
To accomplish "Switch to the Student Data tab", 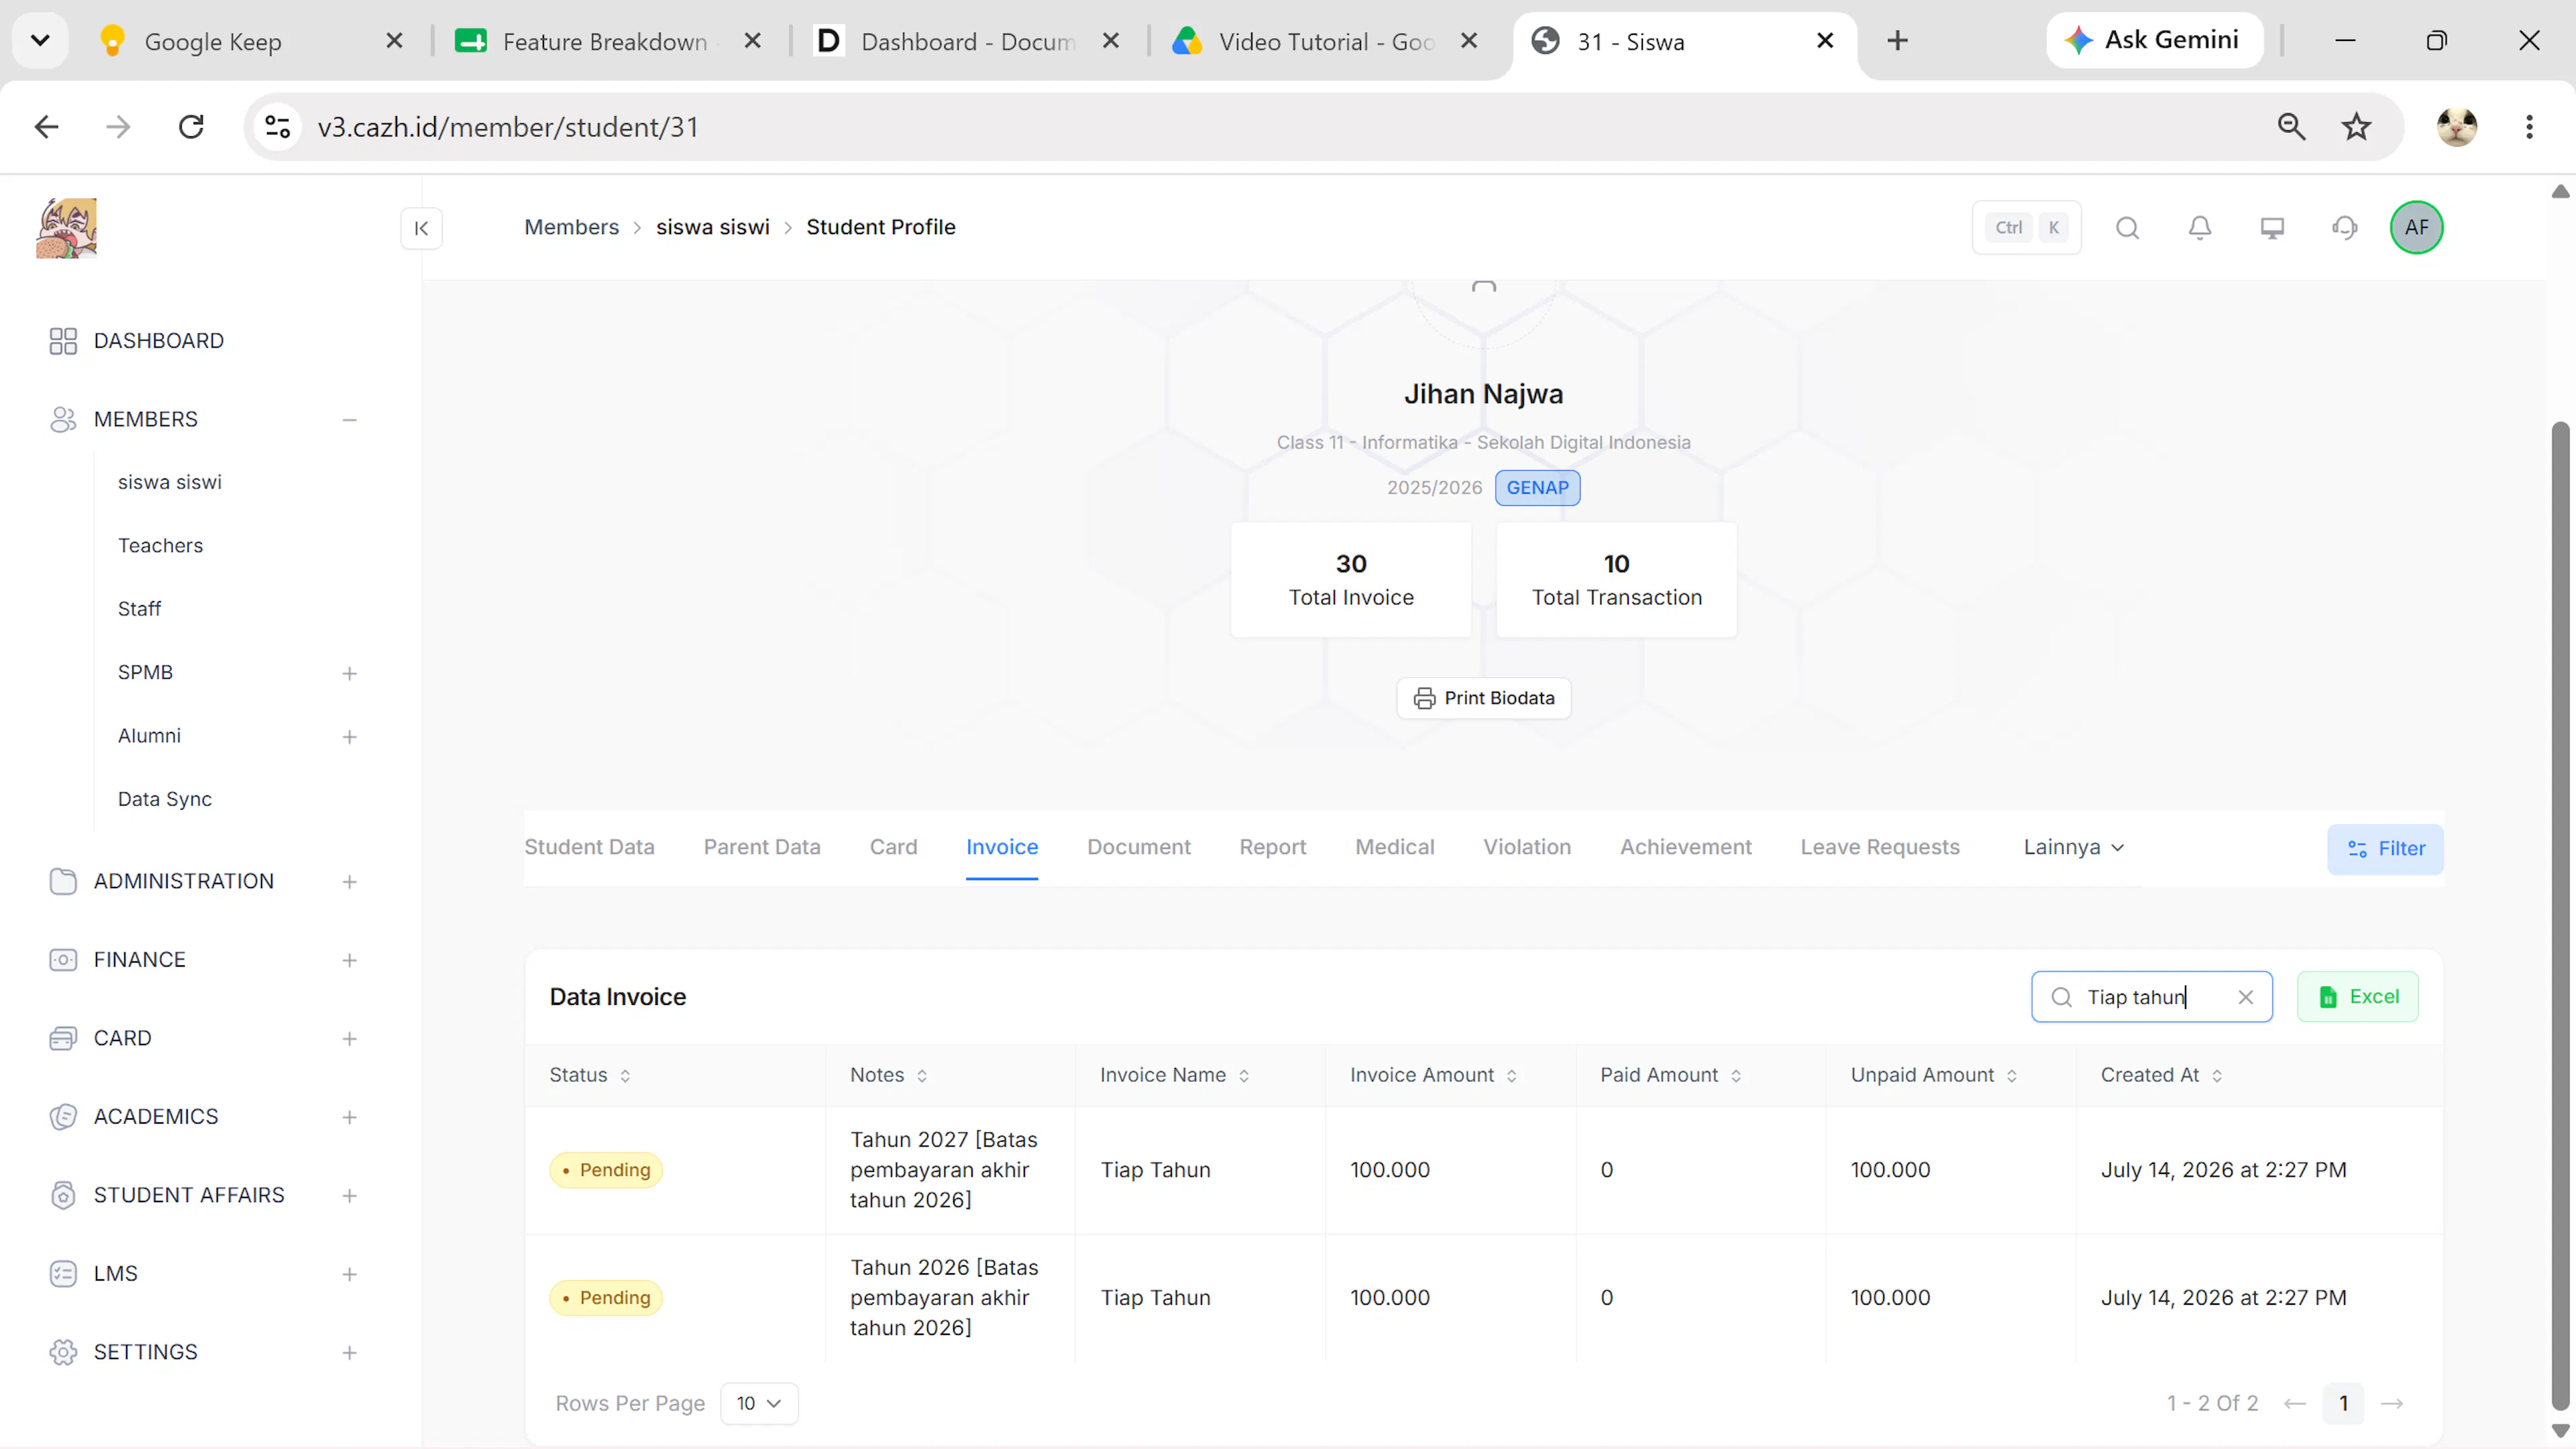I will (589, 847).
